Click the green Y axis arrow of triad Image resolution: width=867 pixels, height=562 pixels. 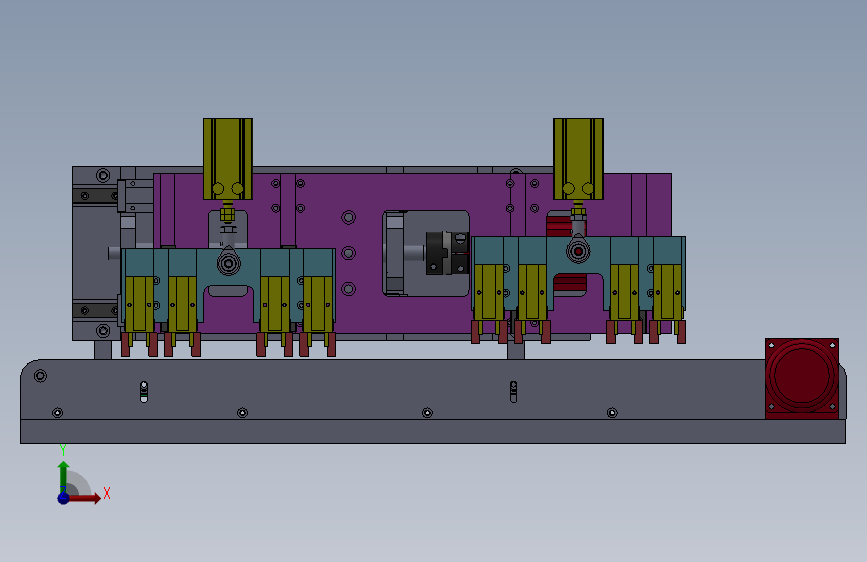tap(64, 475)
